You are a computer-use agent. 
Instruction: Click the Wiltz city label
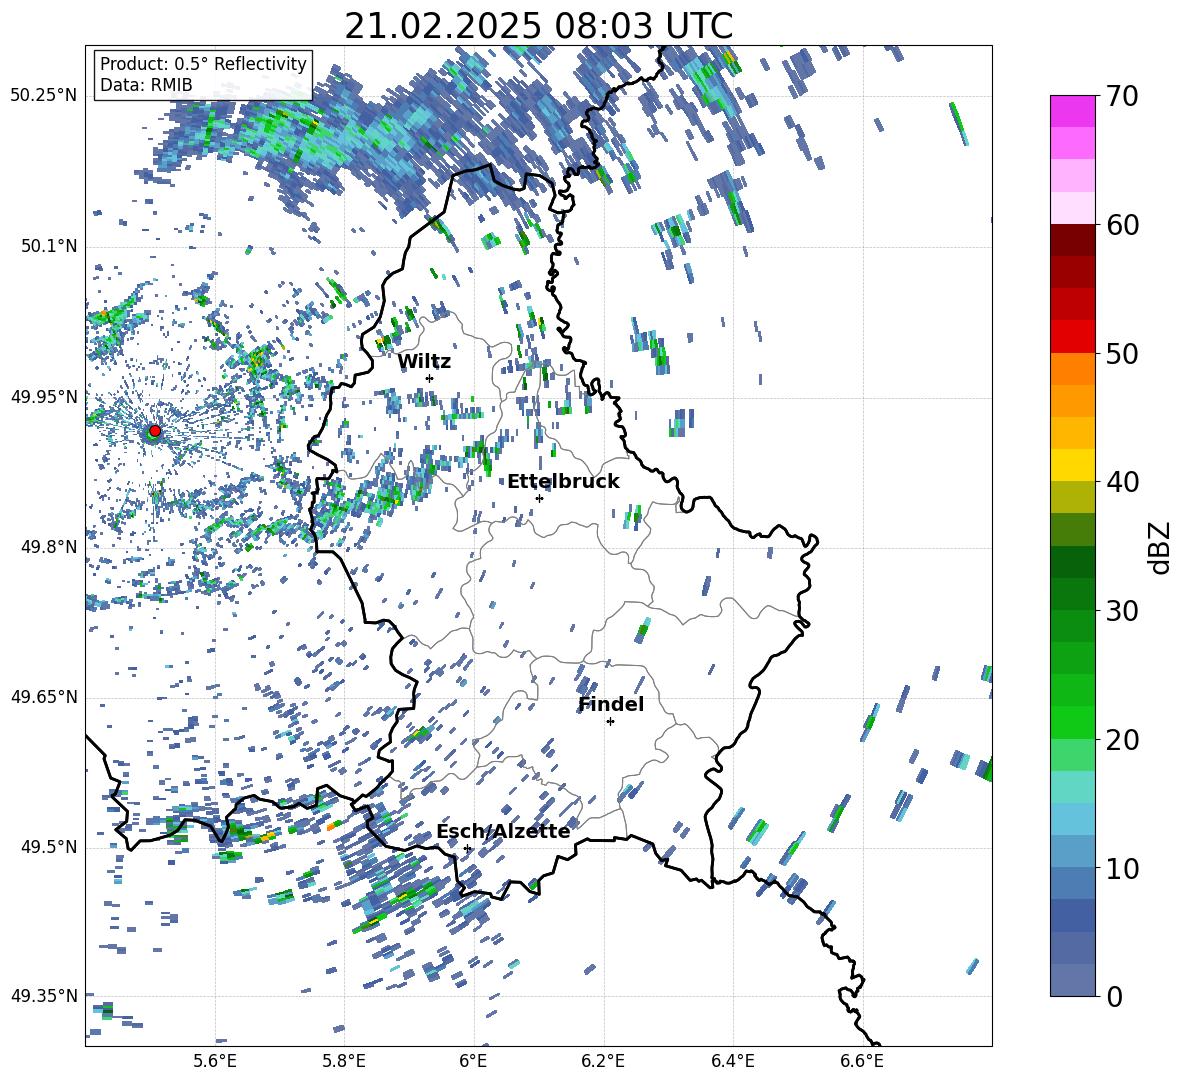424,362
